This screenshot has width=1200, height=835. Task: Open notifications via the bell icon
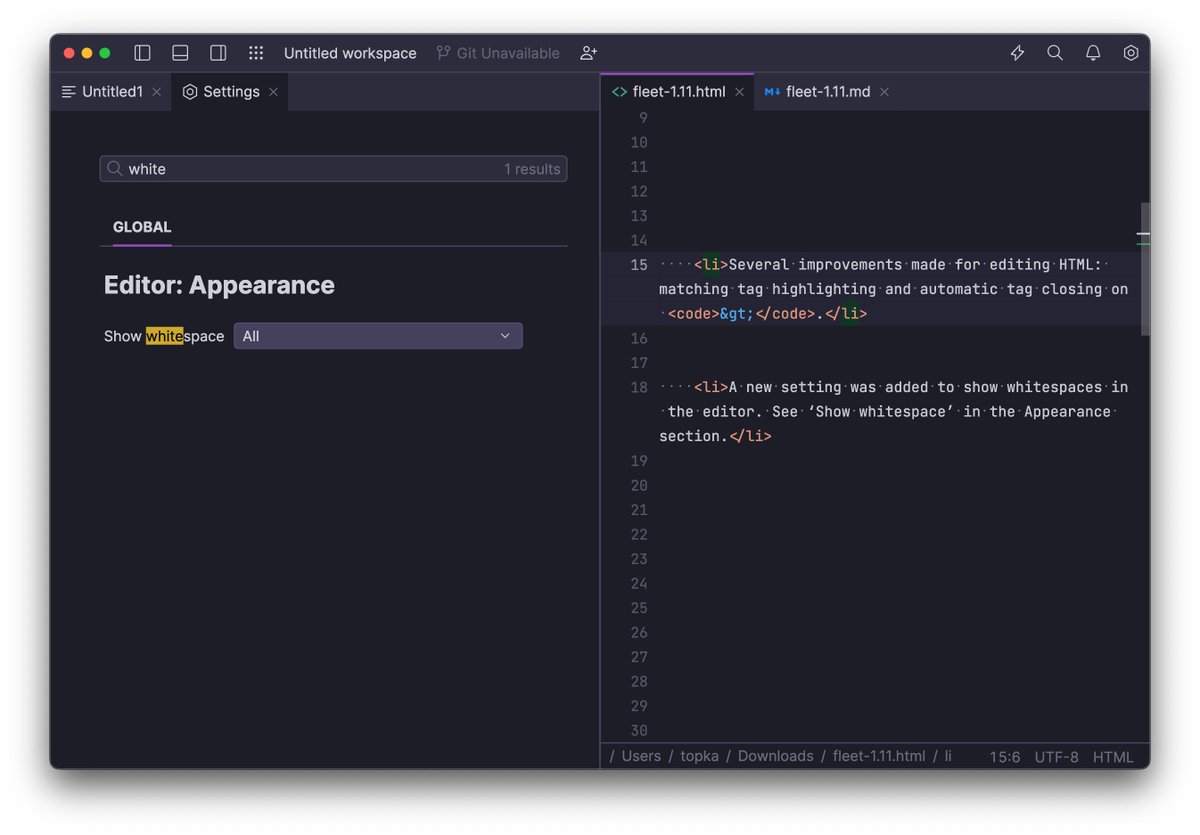[x=1093, y=52]
